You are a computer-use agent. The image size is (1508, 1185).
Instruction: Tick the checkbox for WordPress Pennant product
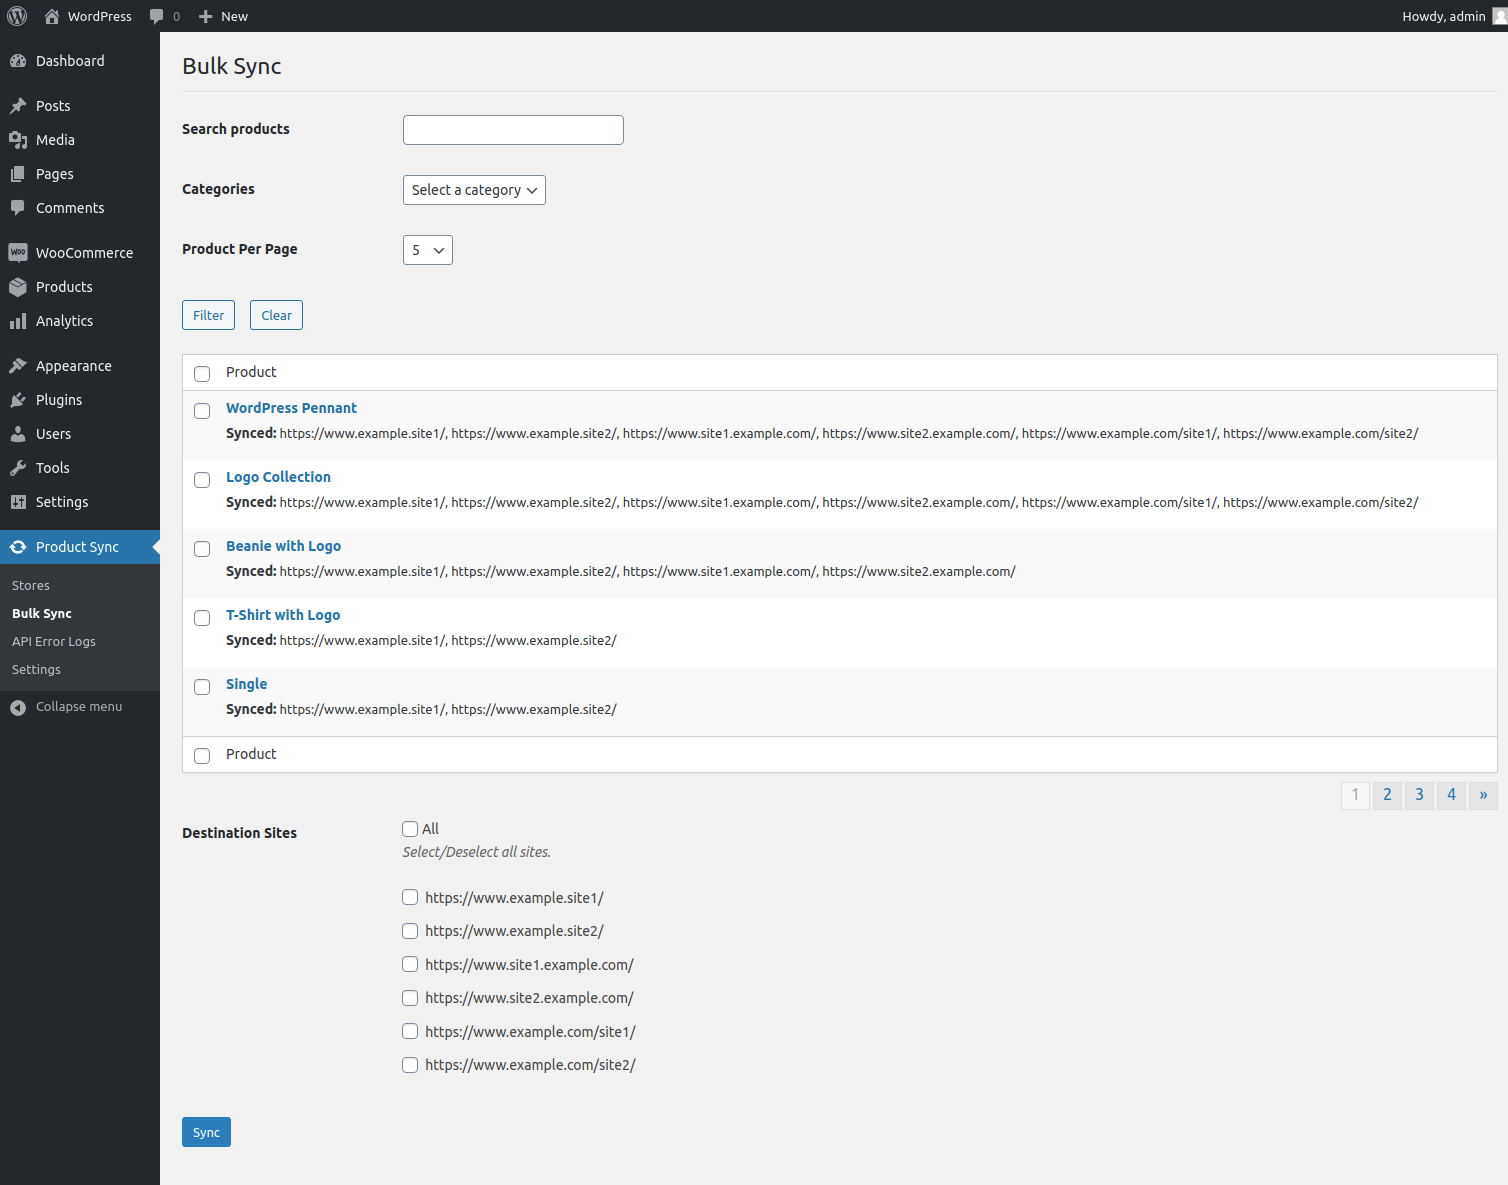click(x=202, y=411)
